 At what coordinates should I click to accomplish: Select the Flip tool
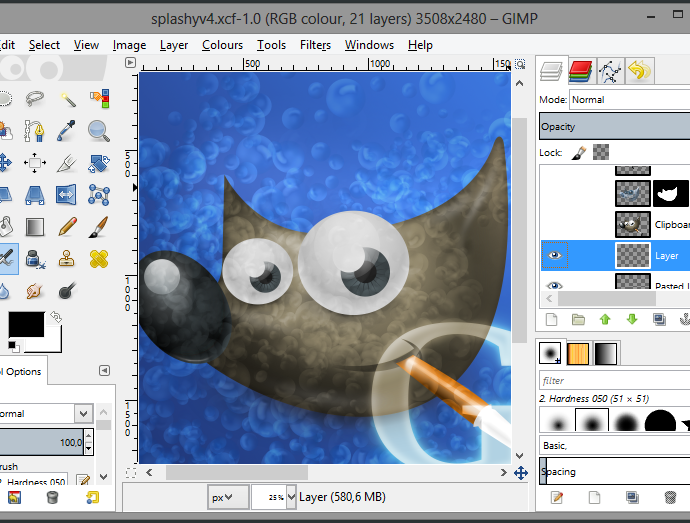pos(66,195)
